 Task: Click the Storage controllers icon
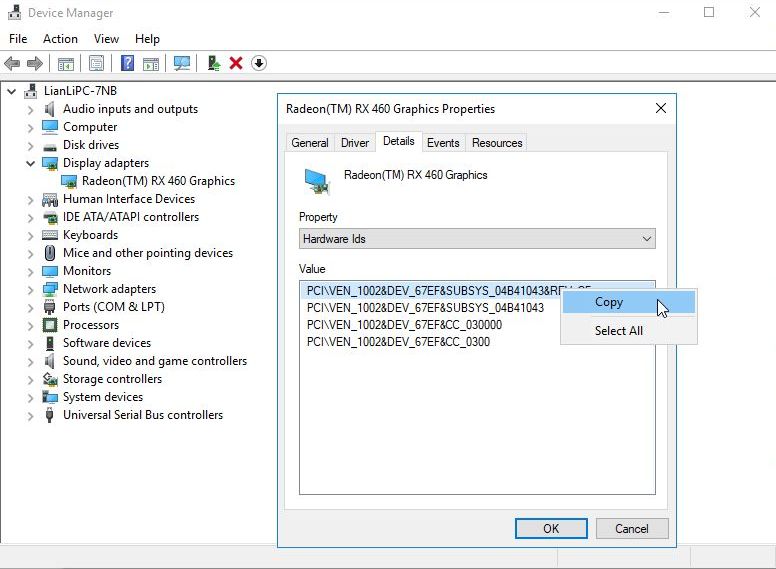tap(50, 379)
